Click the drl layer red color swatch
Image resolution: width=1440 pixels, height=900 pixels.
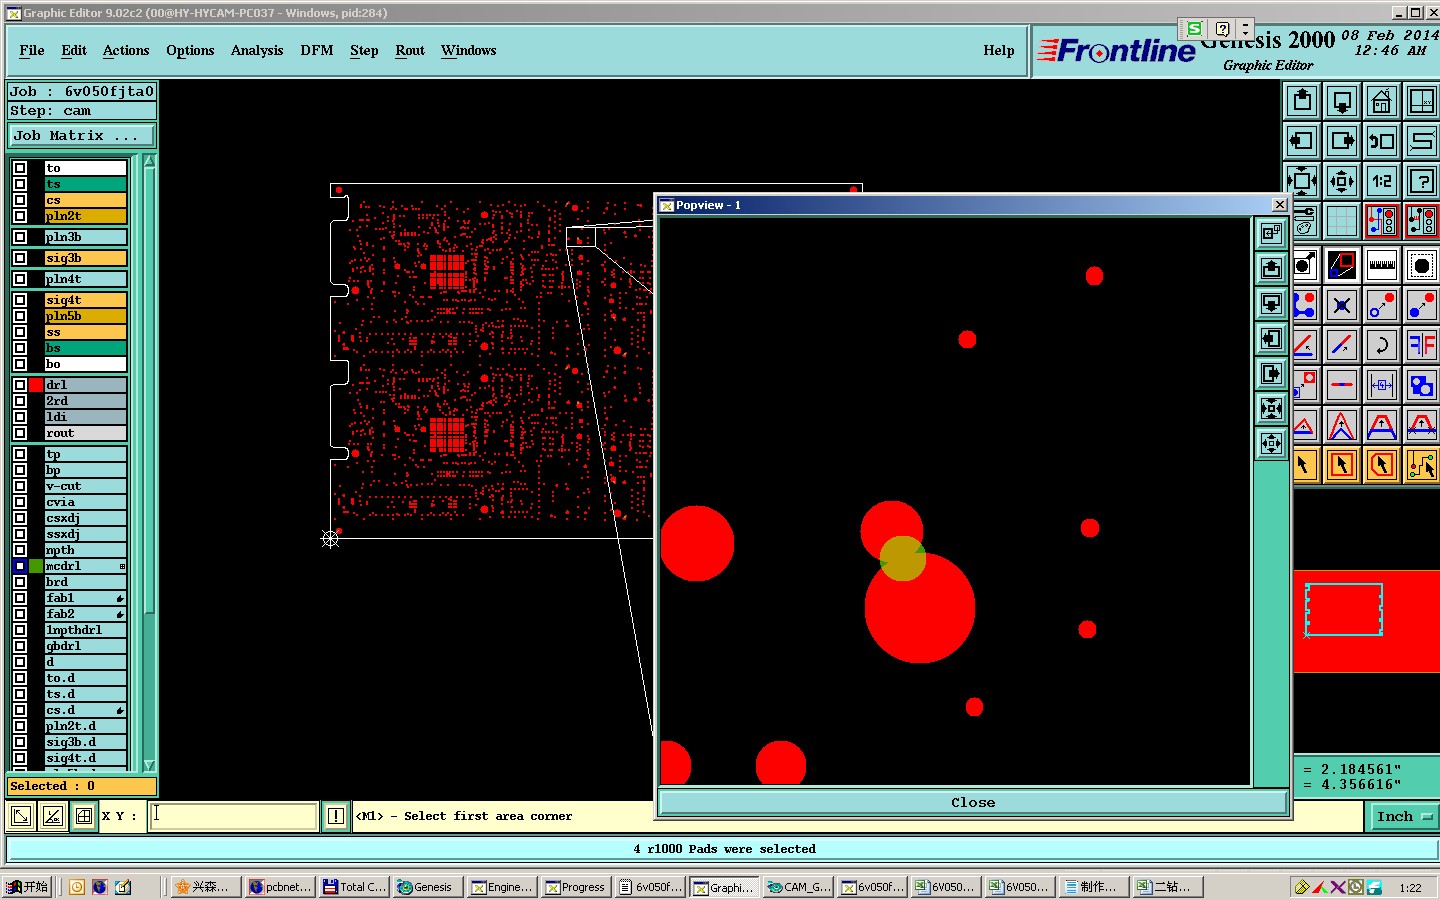click(x=36, y=385)
